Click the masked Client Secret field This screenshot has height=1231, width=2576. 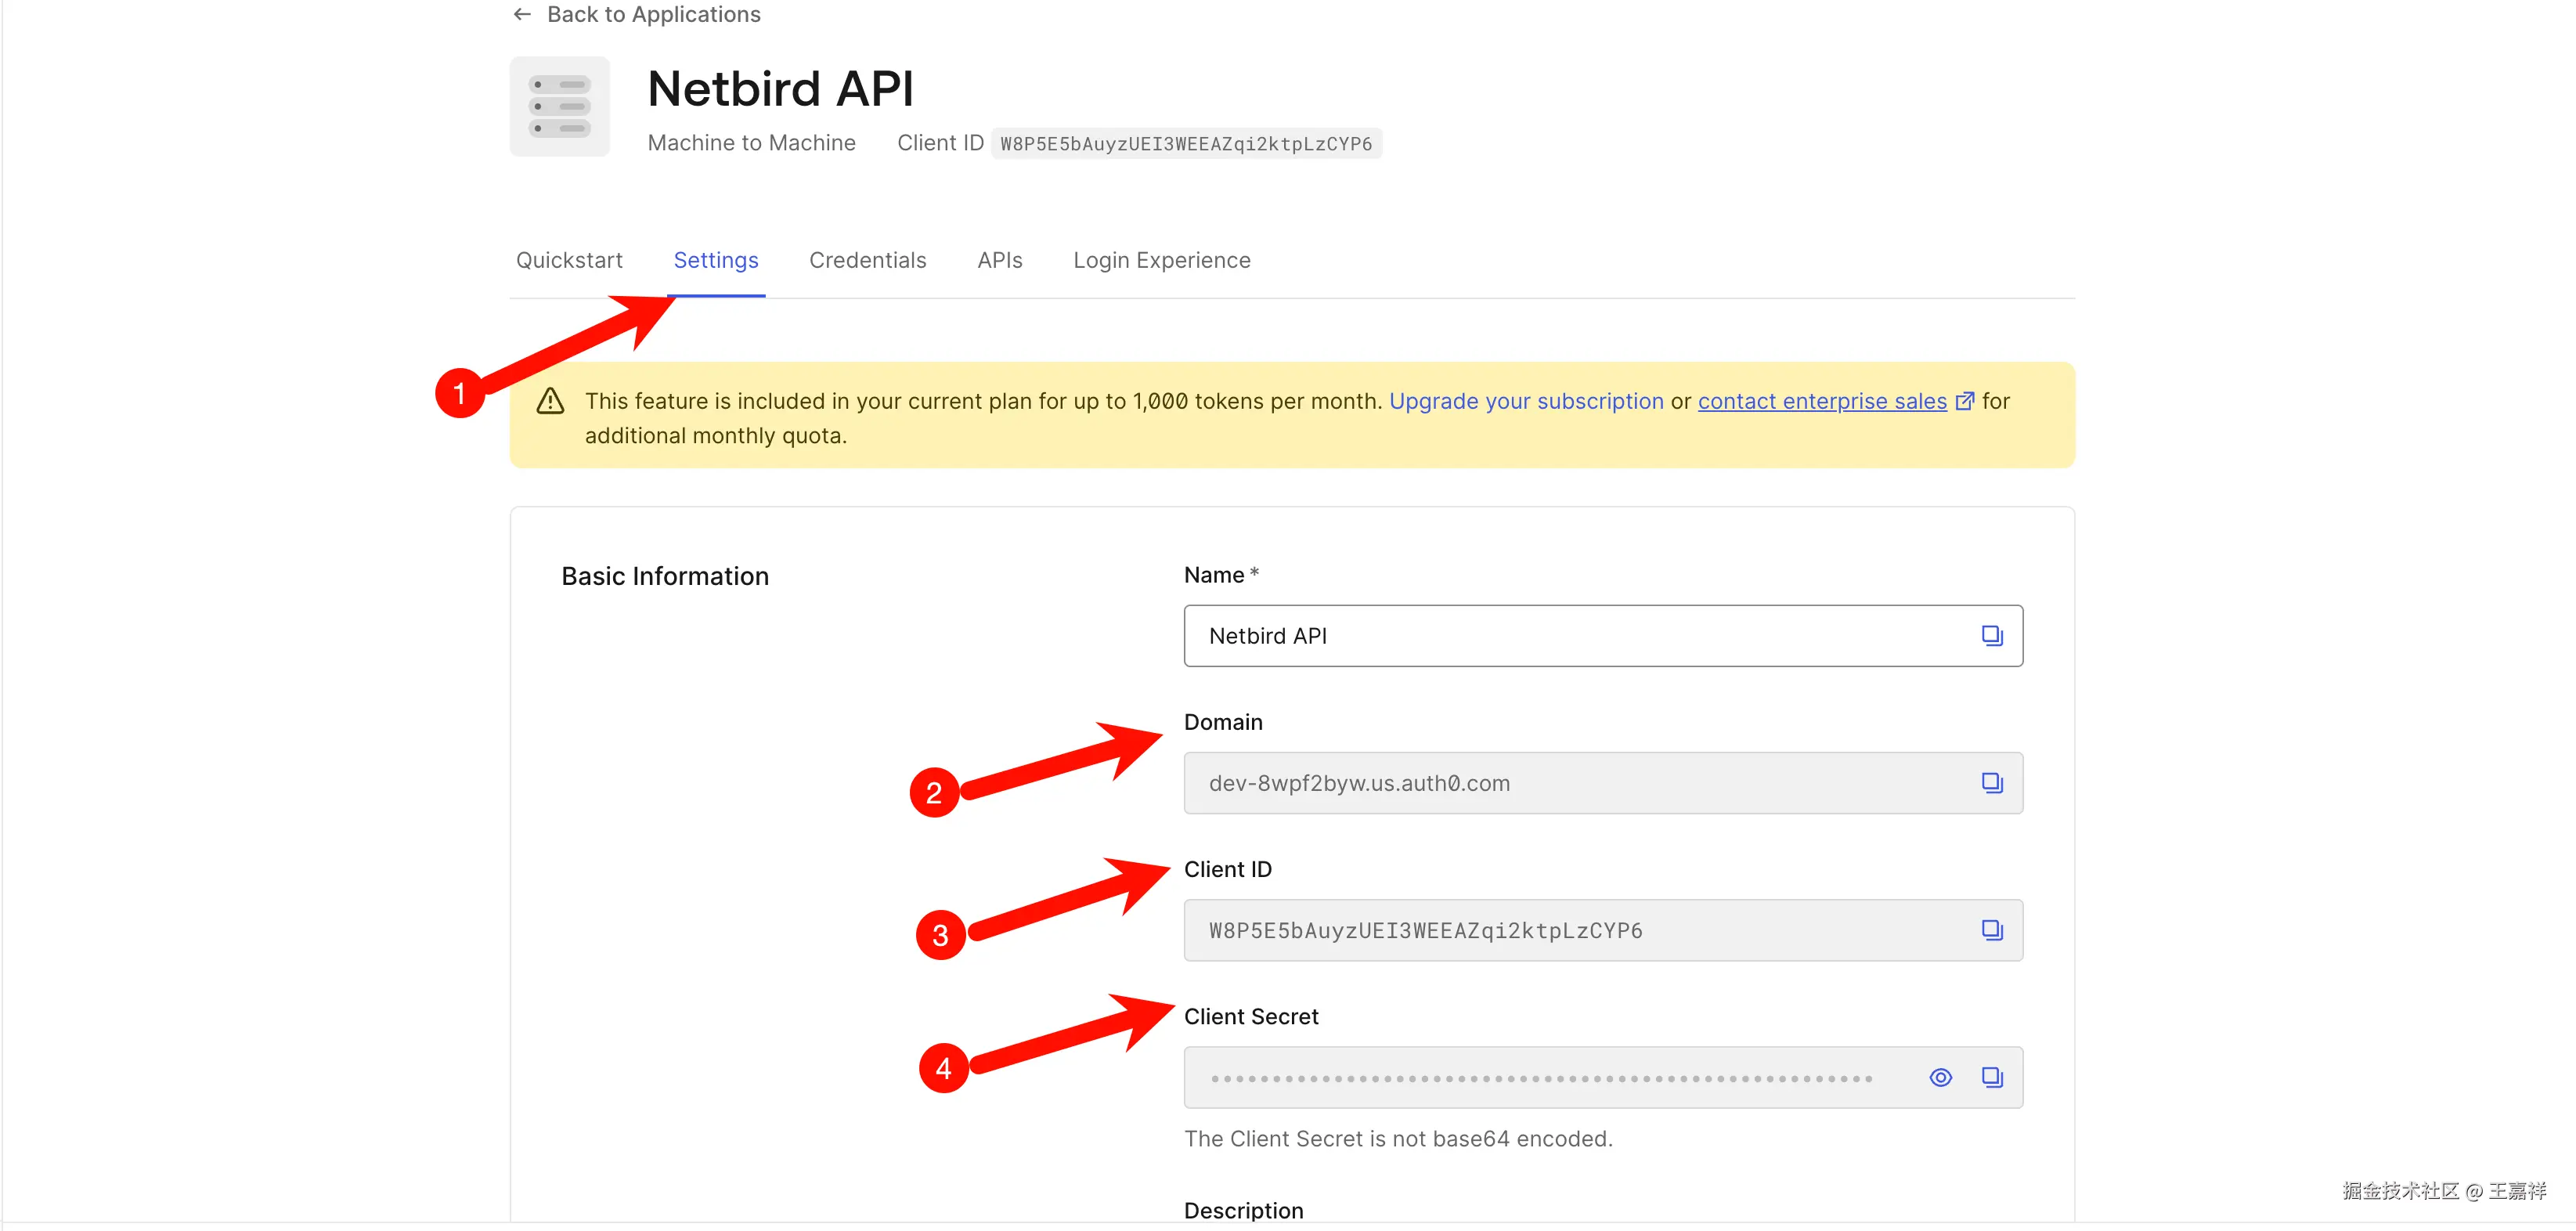pos(1602,1077)
